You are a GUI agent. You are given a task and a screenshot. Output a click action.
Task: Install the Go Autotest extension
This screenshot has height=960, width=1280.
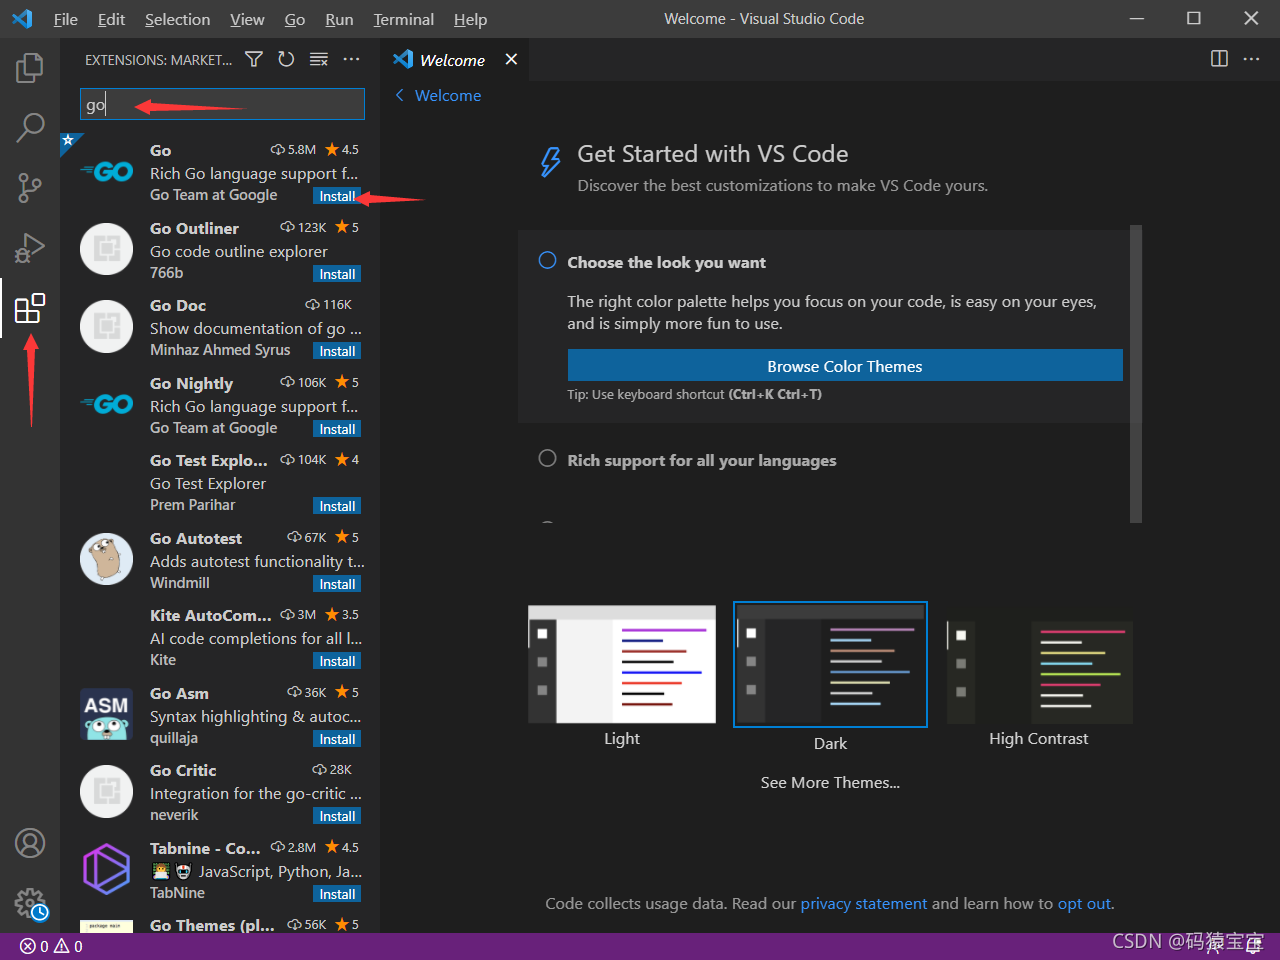coord(337,584)
